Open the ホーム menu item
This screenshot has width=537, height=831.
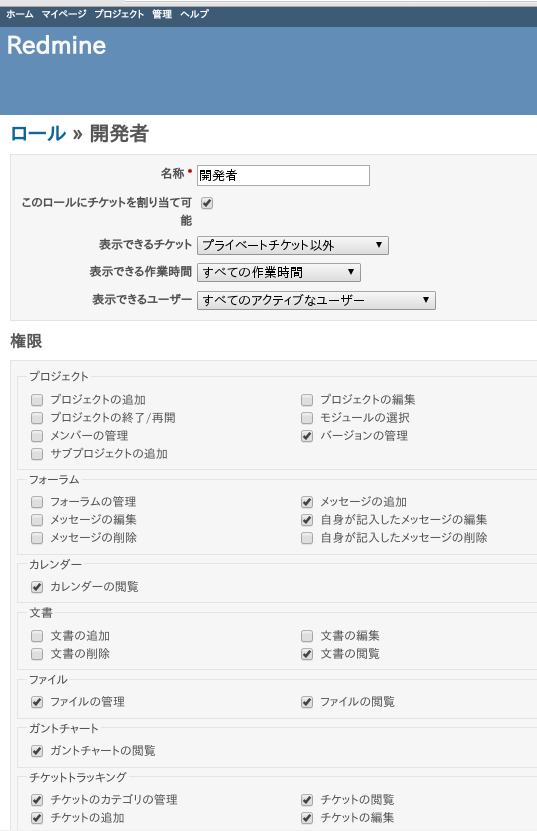point(20,14)
